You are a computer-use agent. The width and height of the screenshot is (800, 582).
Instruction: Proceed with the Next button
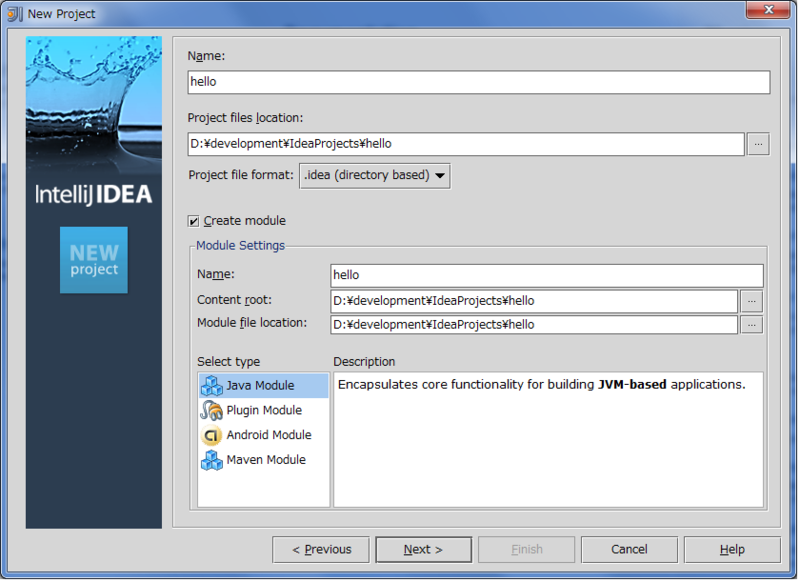point(423,550)
